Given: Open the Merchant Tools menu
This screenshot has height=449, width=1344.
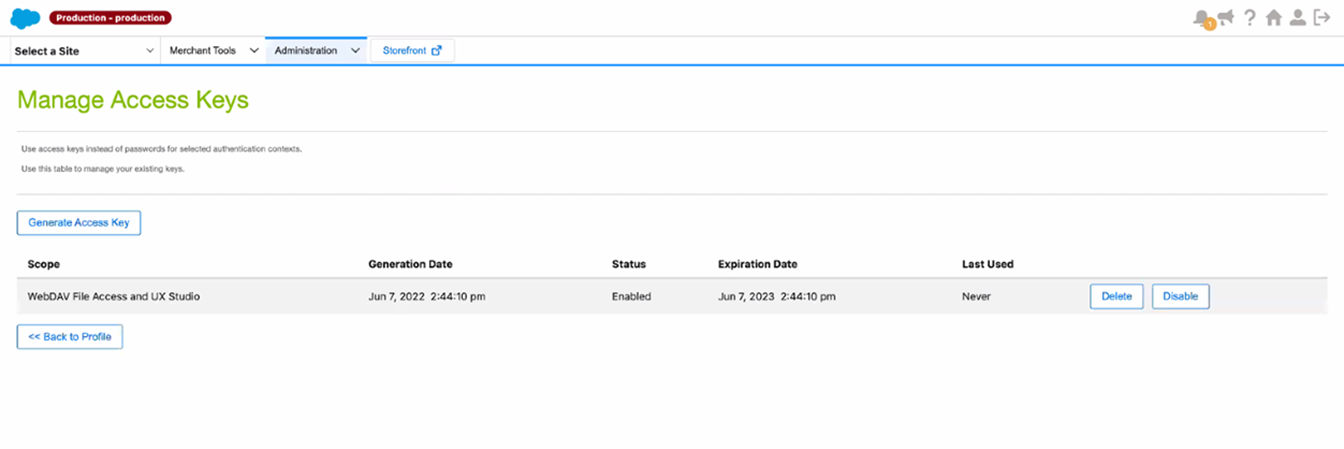Looking at the screenshot, I should tap(203, 51).
